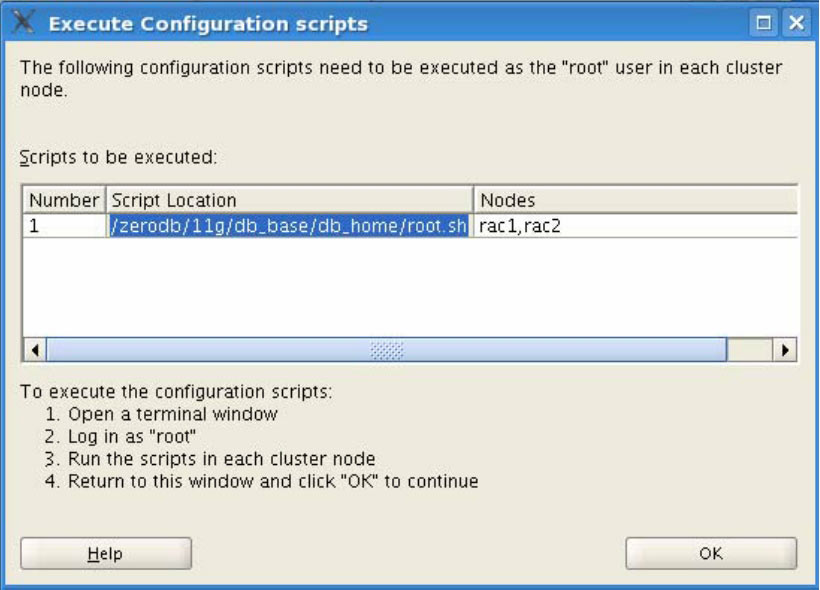820x590 pixels.
Task: Click the divider between Script Location and Nodes
Action: pos(472,200)
